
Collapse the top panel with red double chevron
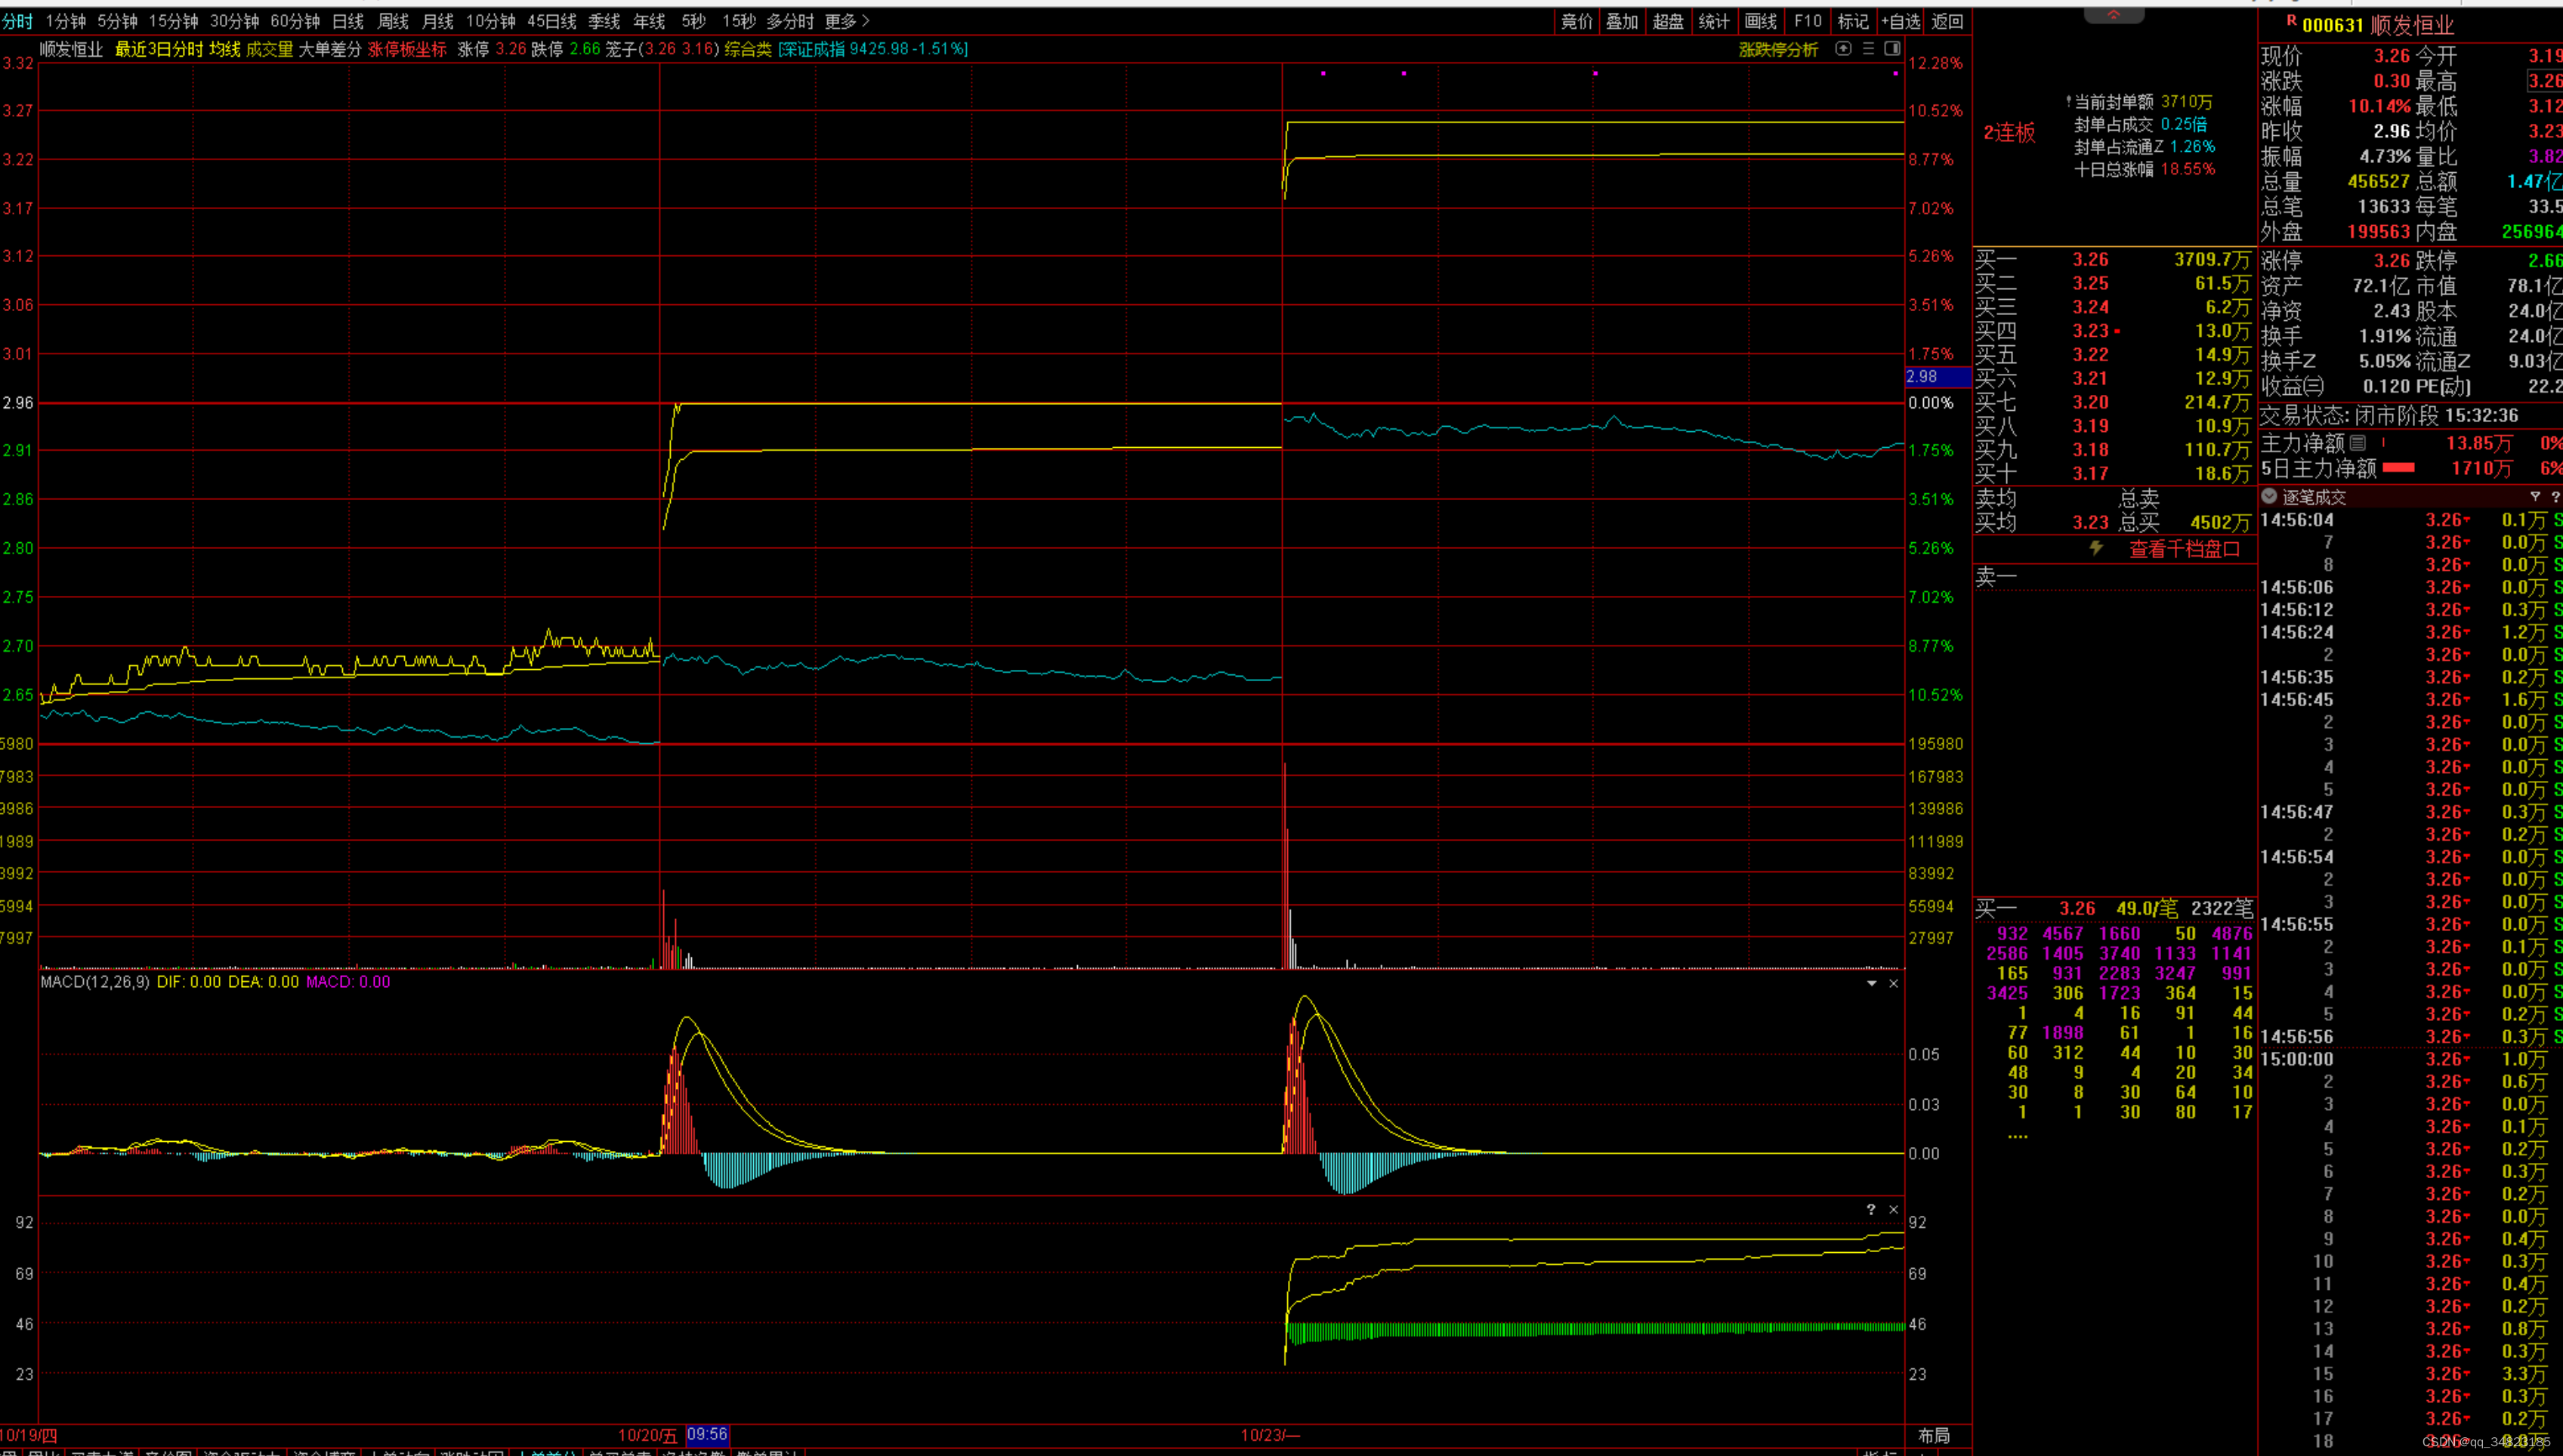pos(2113,14)
